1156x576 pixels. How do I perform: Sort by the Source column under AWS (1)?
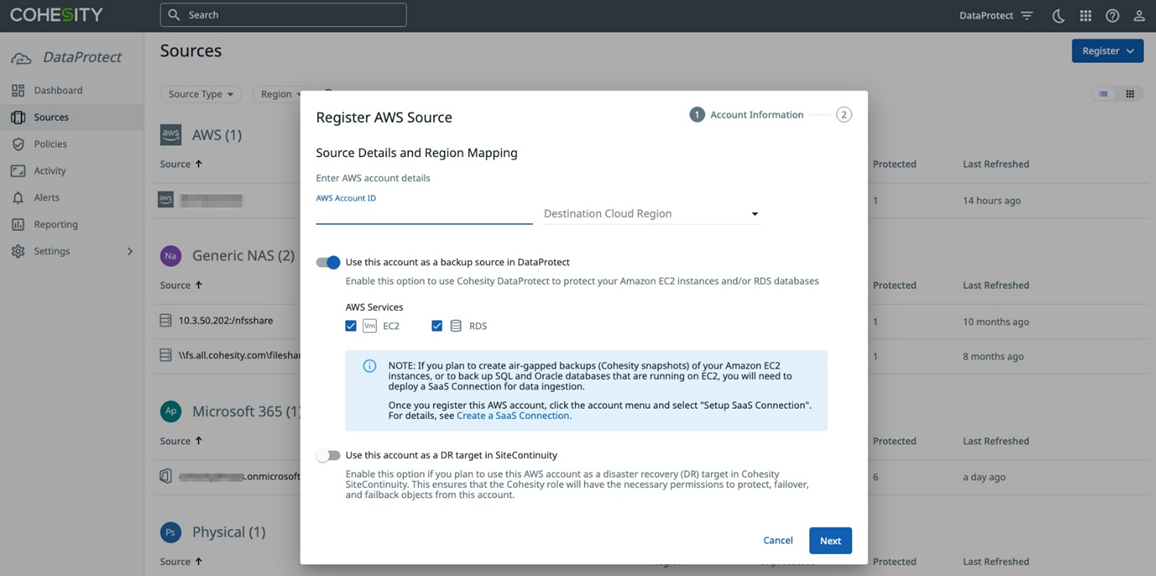(x=181, y=164)
